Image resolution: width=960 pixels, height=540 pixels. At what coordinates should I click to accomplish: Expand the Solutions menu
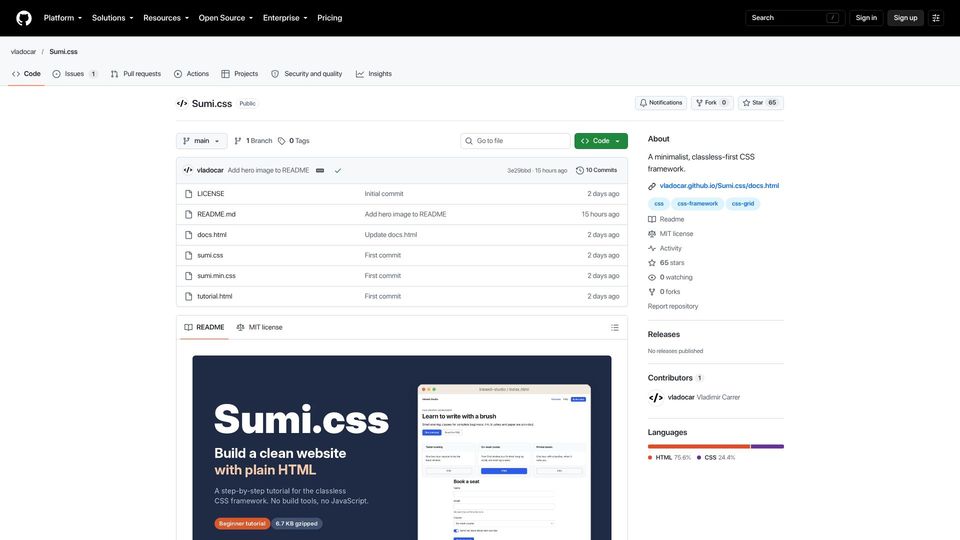pyautogui.click(x=113, y=18)
